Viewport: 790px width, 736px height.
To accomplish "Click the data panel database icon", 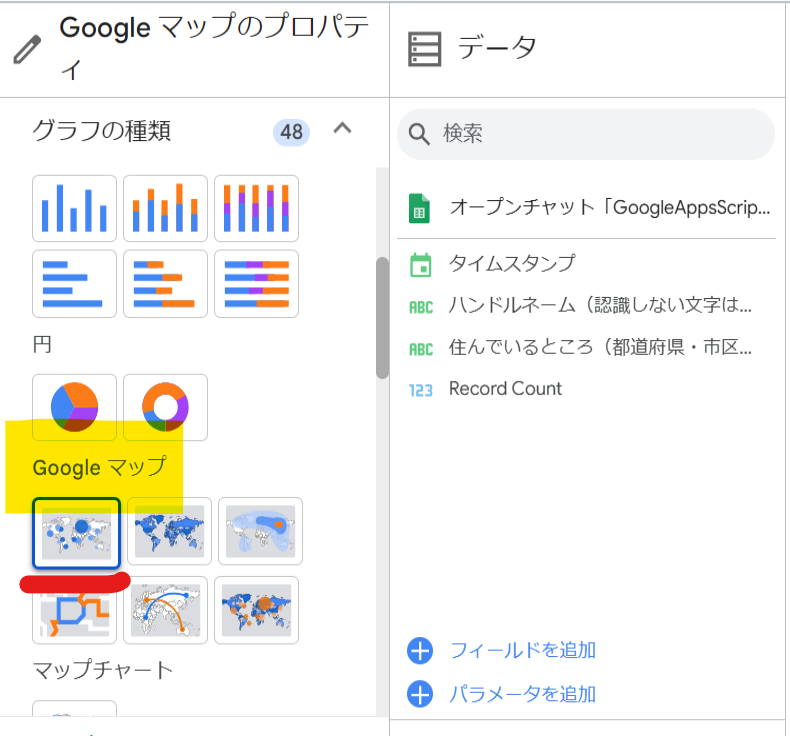I will pos(424,49).
